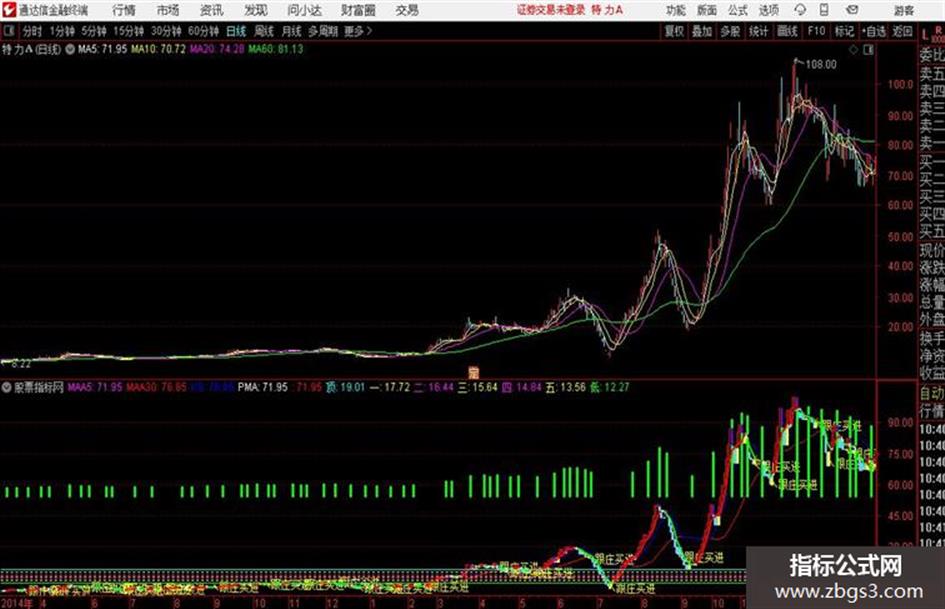Open the 资讯 menu
Image resolution: width=945 pixels, height=609 pixels.
click(212, 10)
